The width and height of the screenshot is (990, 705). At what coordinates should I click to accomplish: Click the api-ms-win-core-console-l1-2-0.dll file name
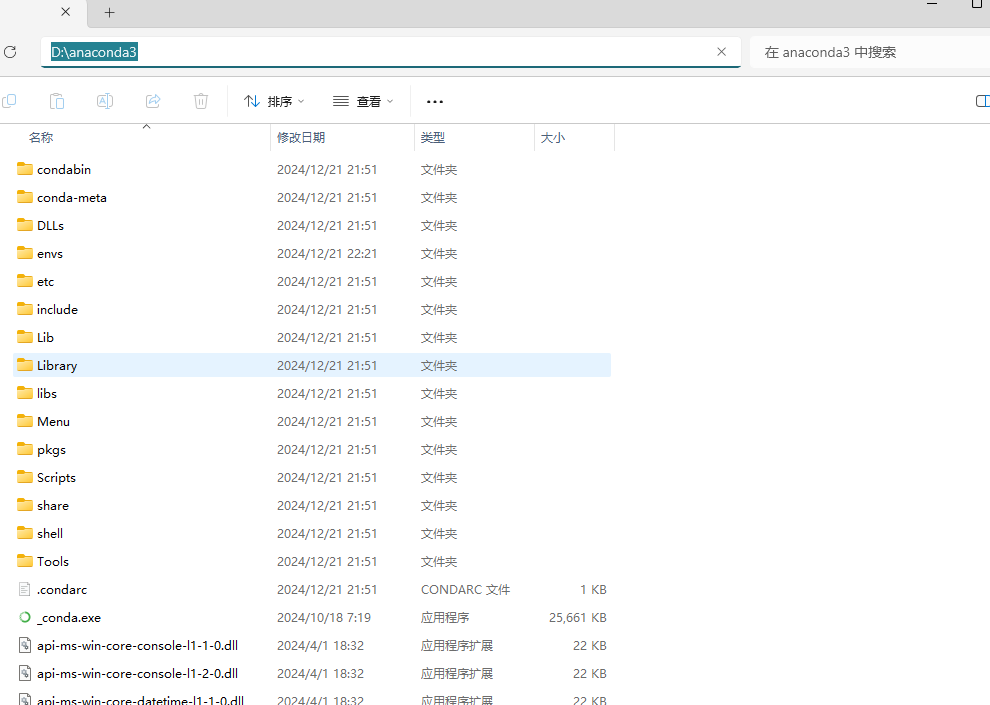click(137, 673)
